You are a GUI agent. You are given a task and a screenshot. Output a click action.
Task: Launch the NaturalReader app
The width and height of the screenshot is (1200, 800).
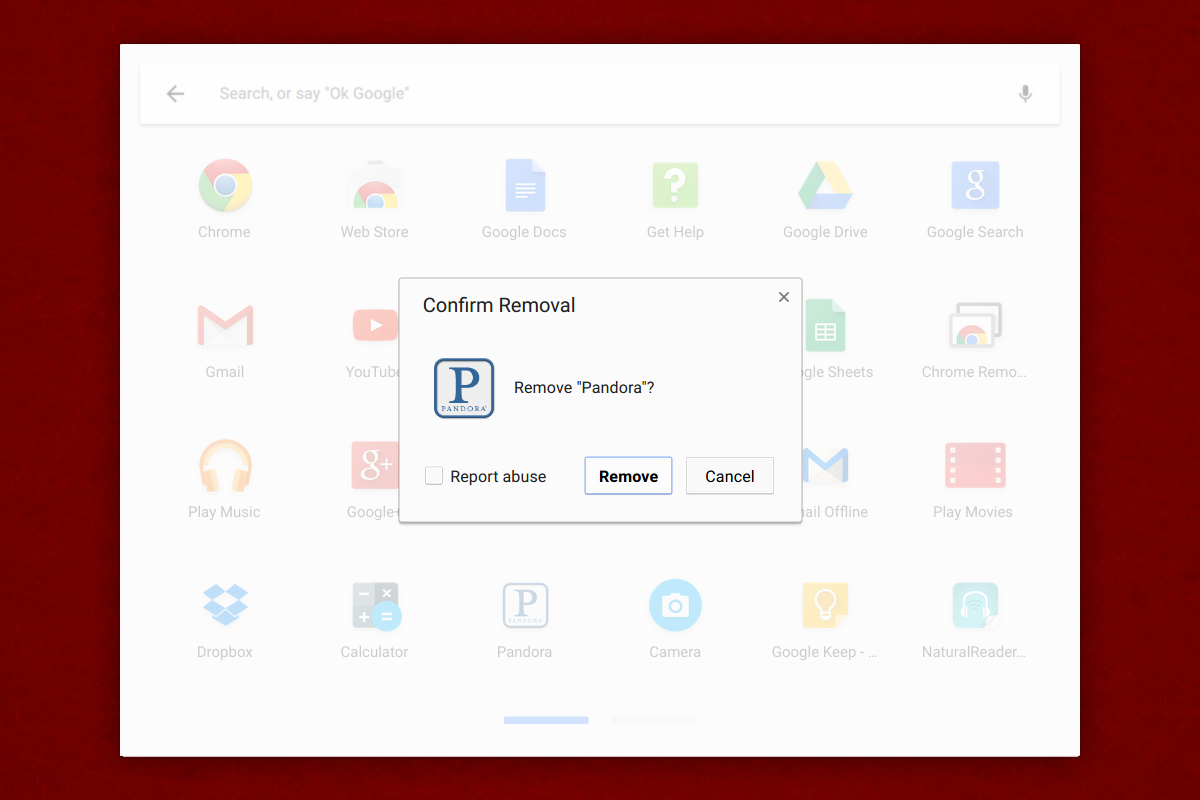point(975,606)
